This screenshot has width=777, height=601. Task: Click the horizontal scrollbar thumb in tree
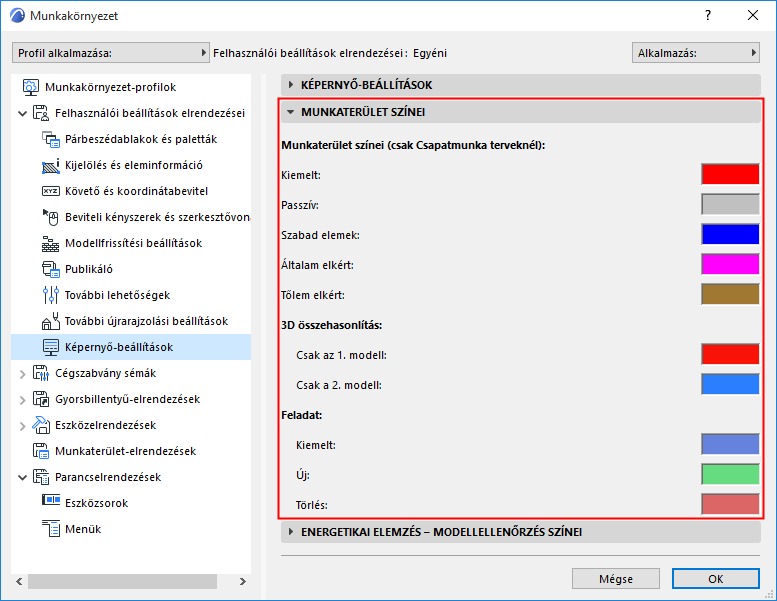pos(122,581)
